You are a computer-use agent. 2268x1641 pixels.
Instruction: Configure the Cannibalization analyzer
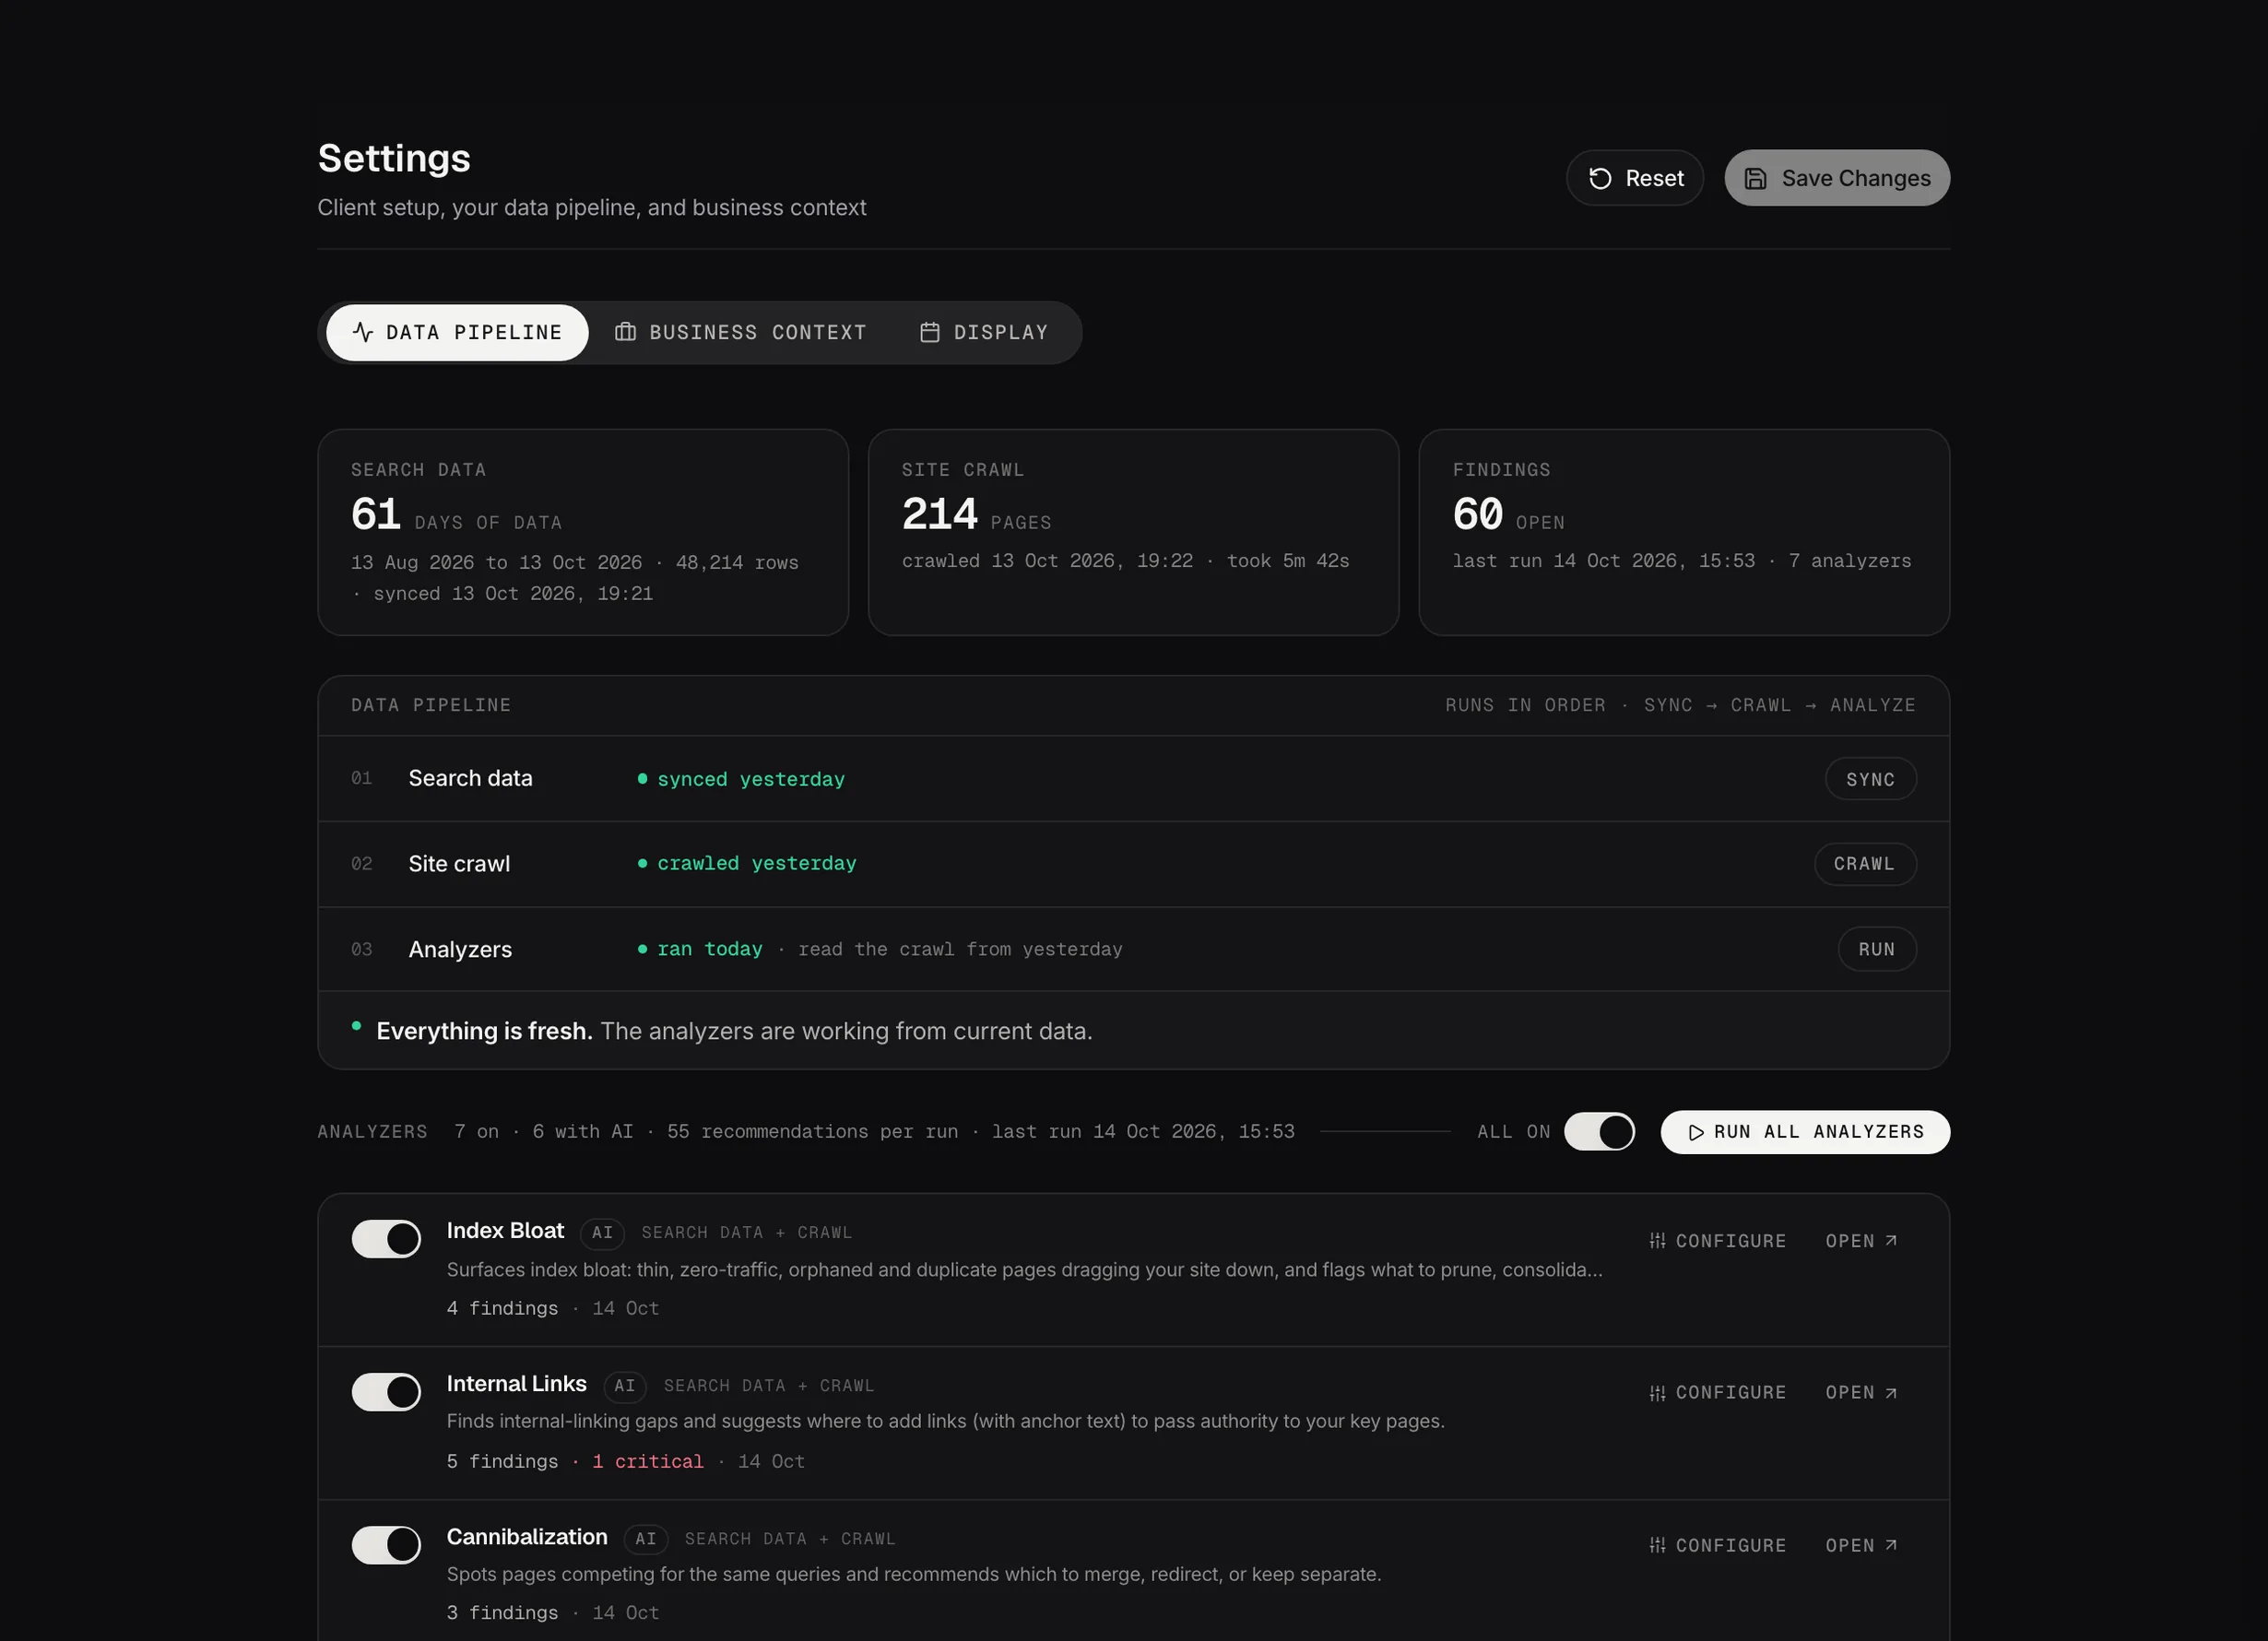[1717, 1545]
